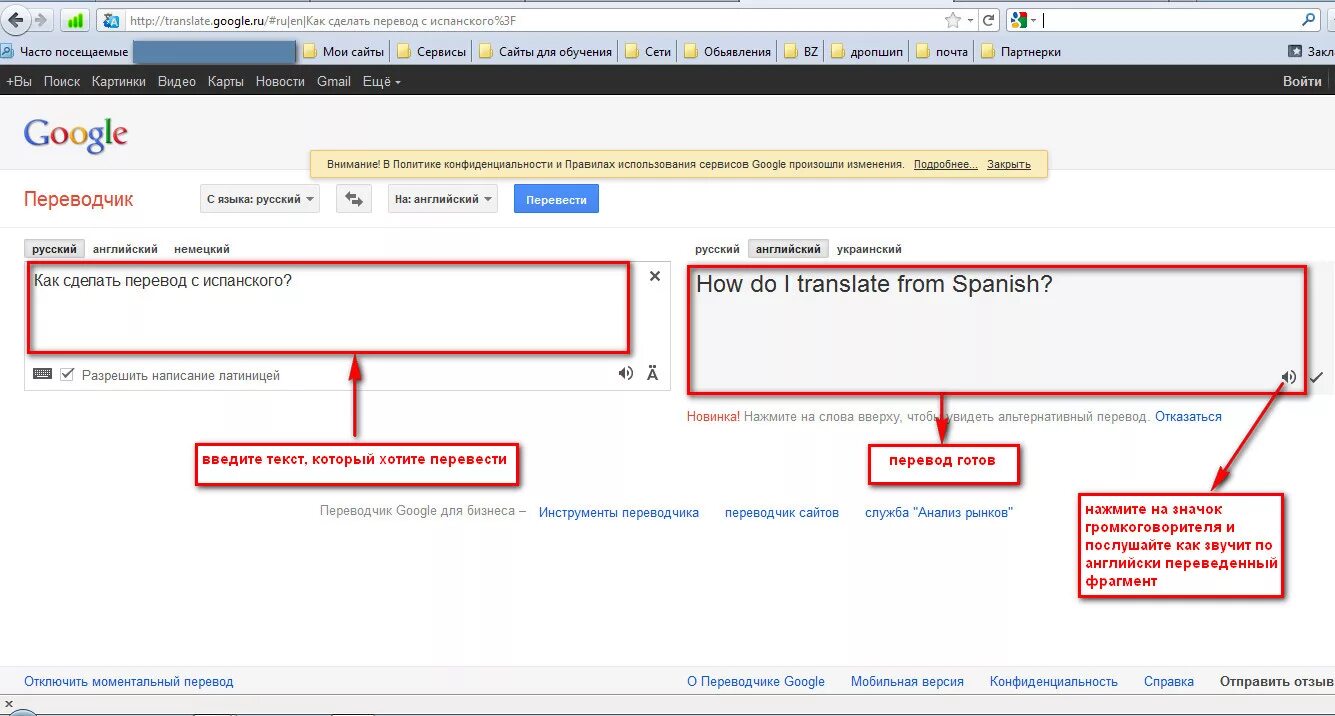
Task: Choose search engine via Google icon dropdown
Action: coord(1024,20)
